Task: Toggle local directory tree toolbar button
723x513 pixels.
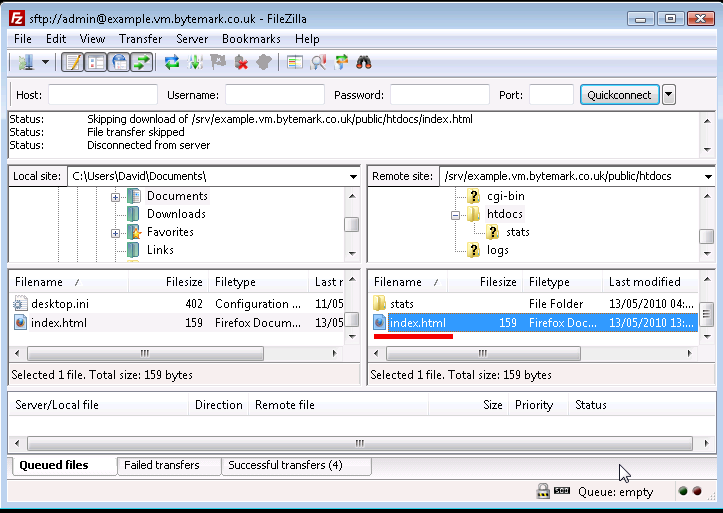Action: coord(95,62)
